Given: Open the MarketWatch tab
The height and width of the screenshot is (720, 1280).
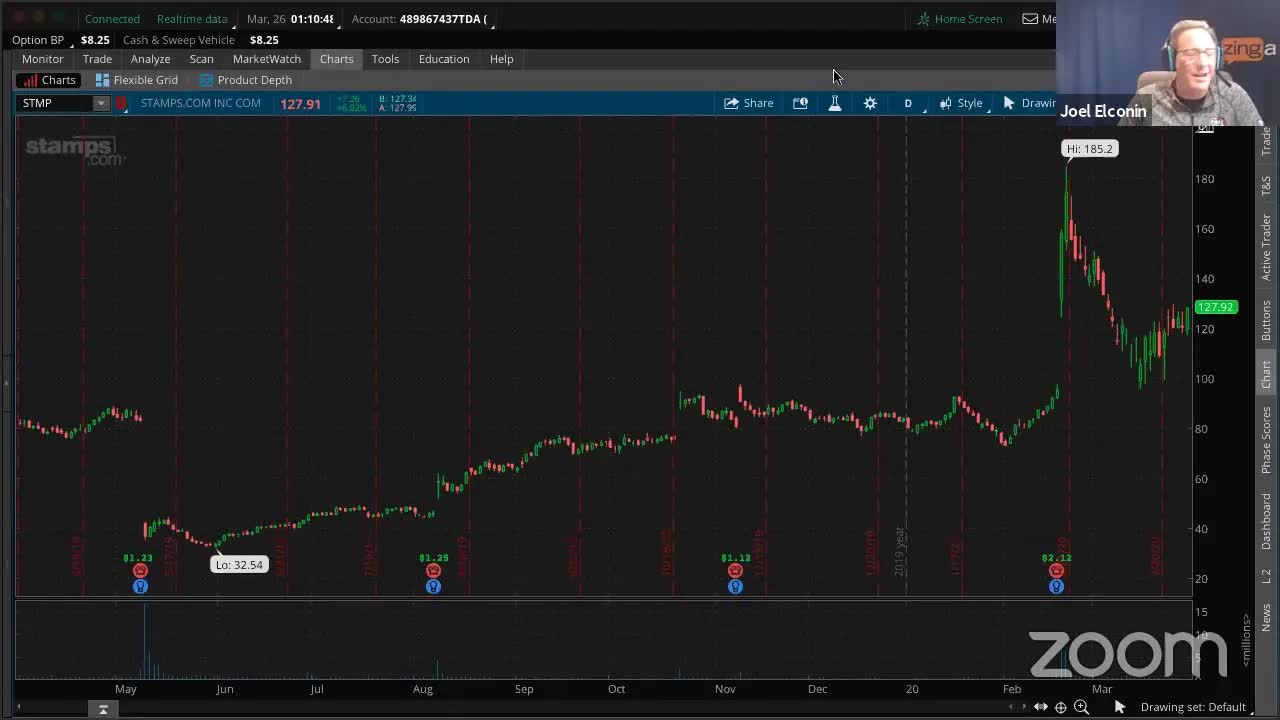Looking at the screenshot, I should tap(267, 59).
